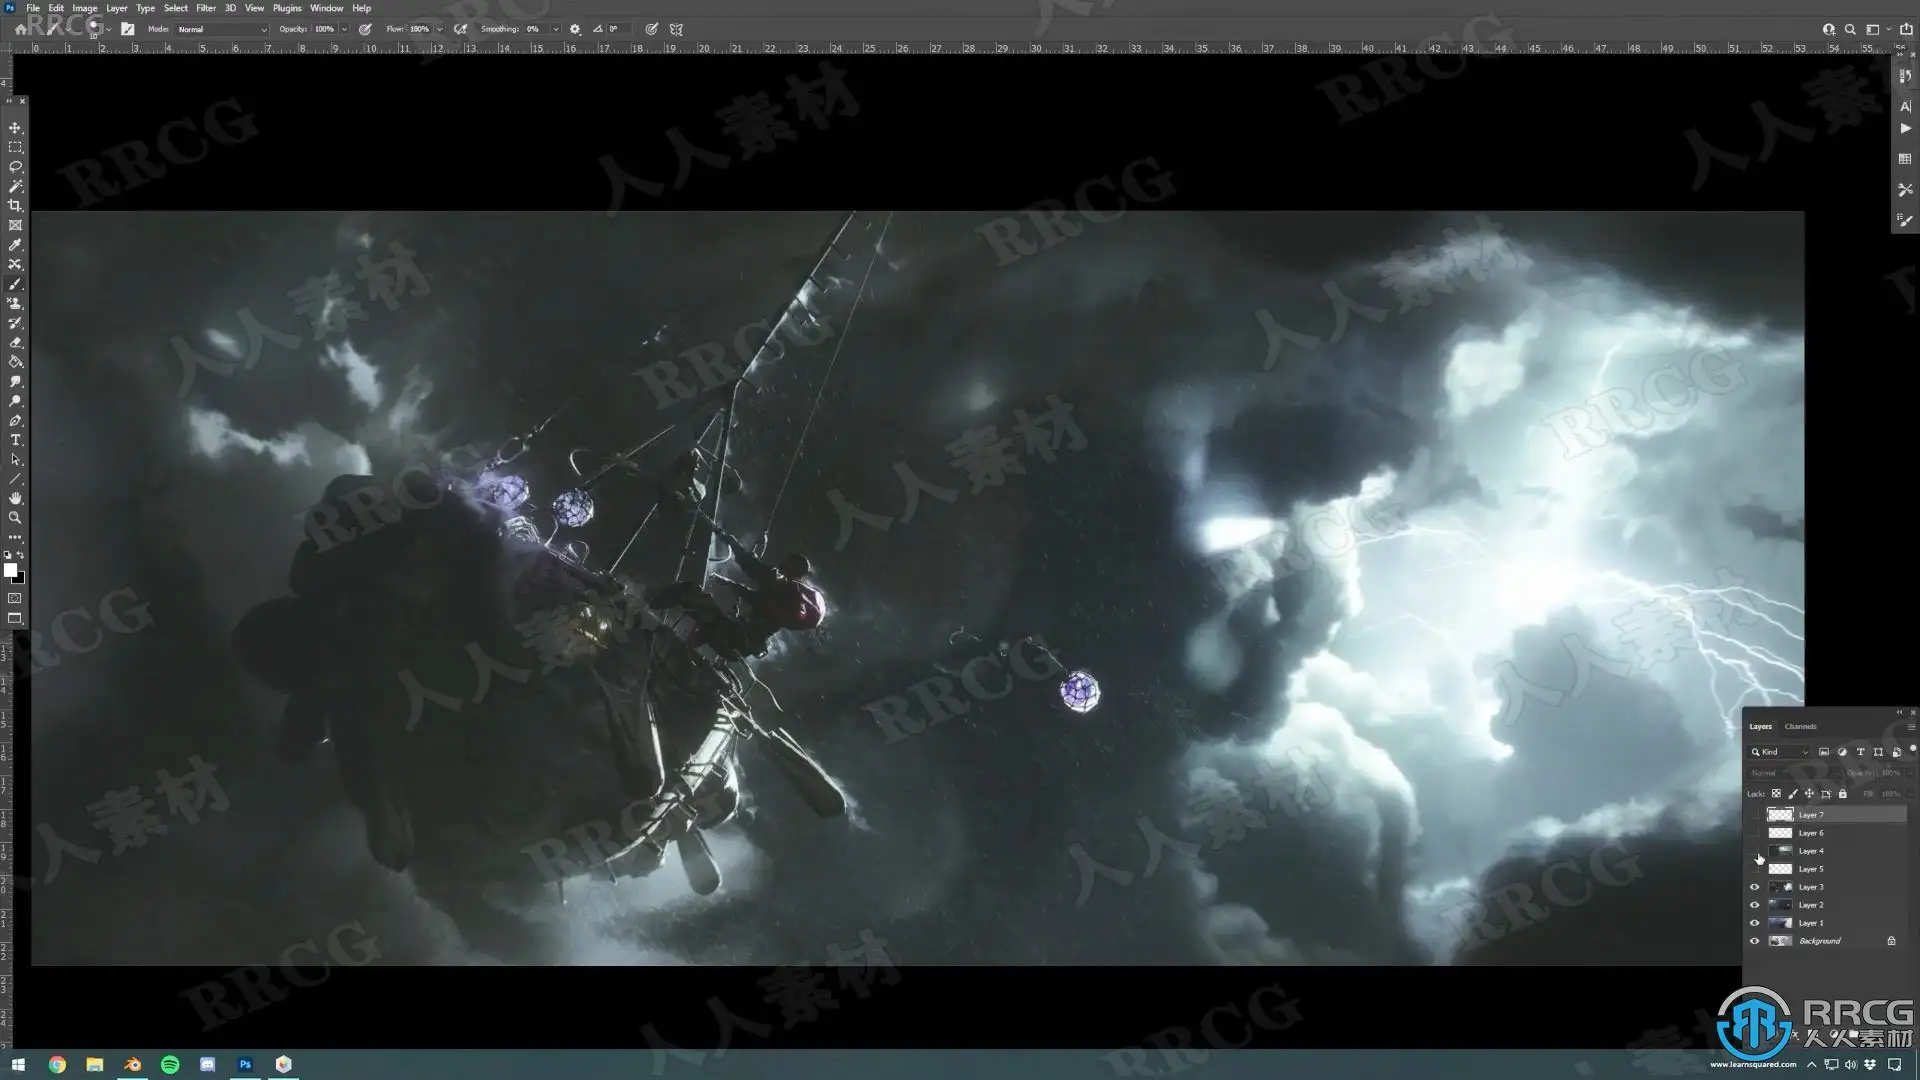Open the Search magnifier in options bar
The height and width of the screenshot is (1080, 1920).
click(x=1850, y=29)
